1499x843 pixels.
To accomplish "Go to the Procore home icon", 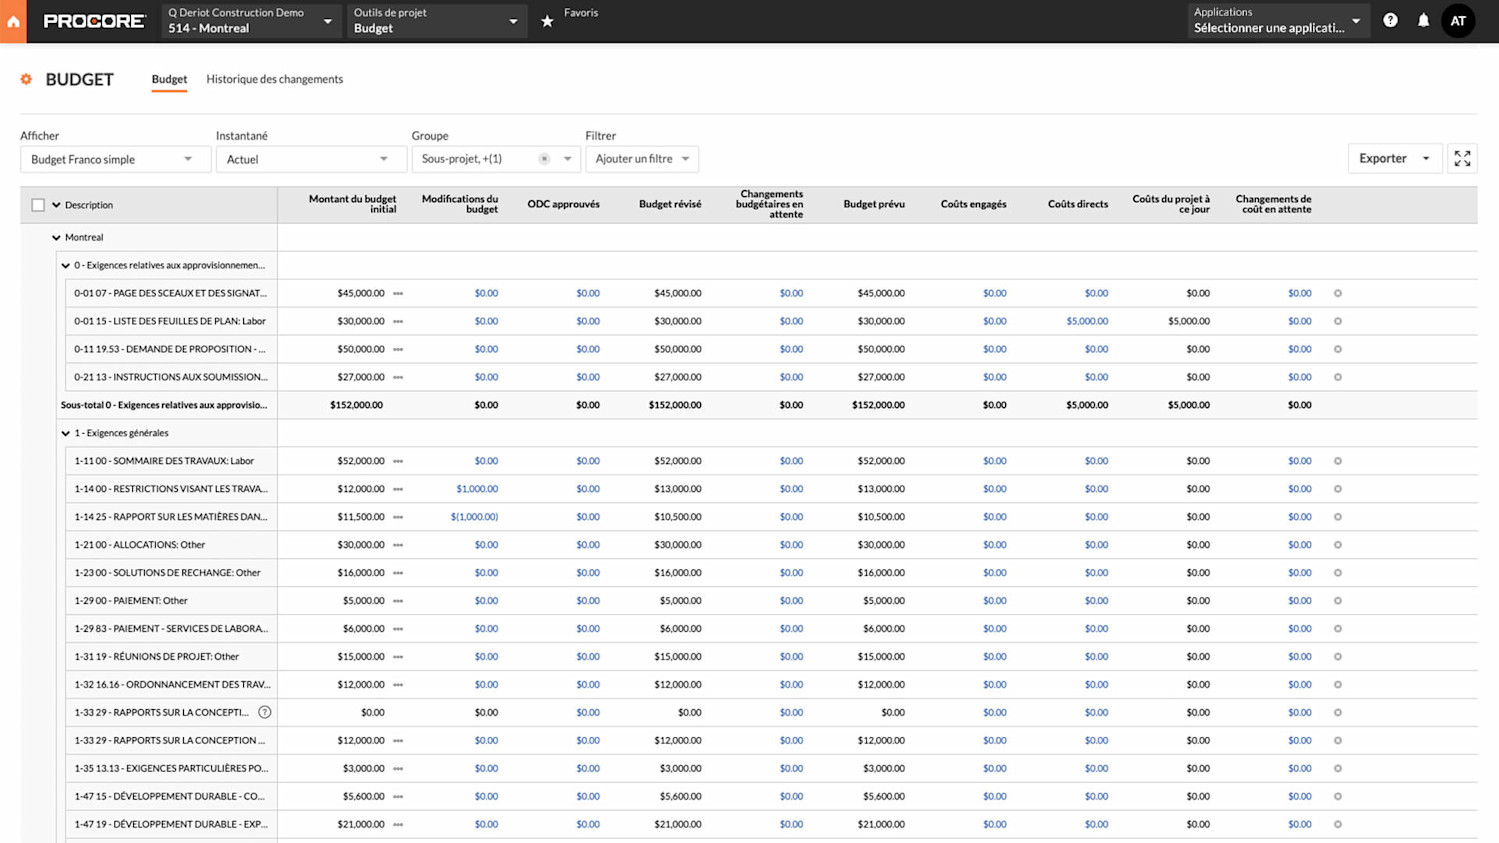I will [13, 21].
